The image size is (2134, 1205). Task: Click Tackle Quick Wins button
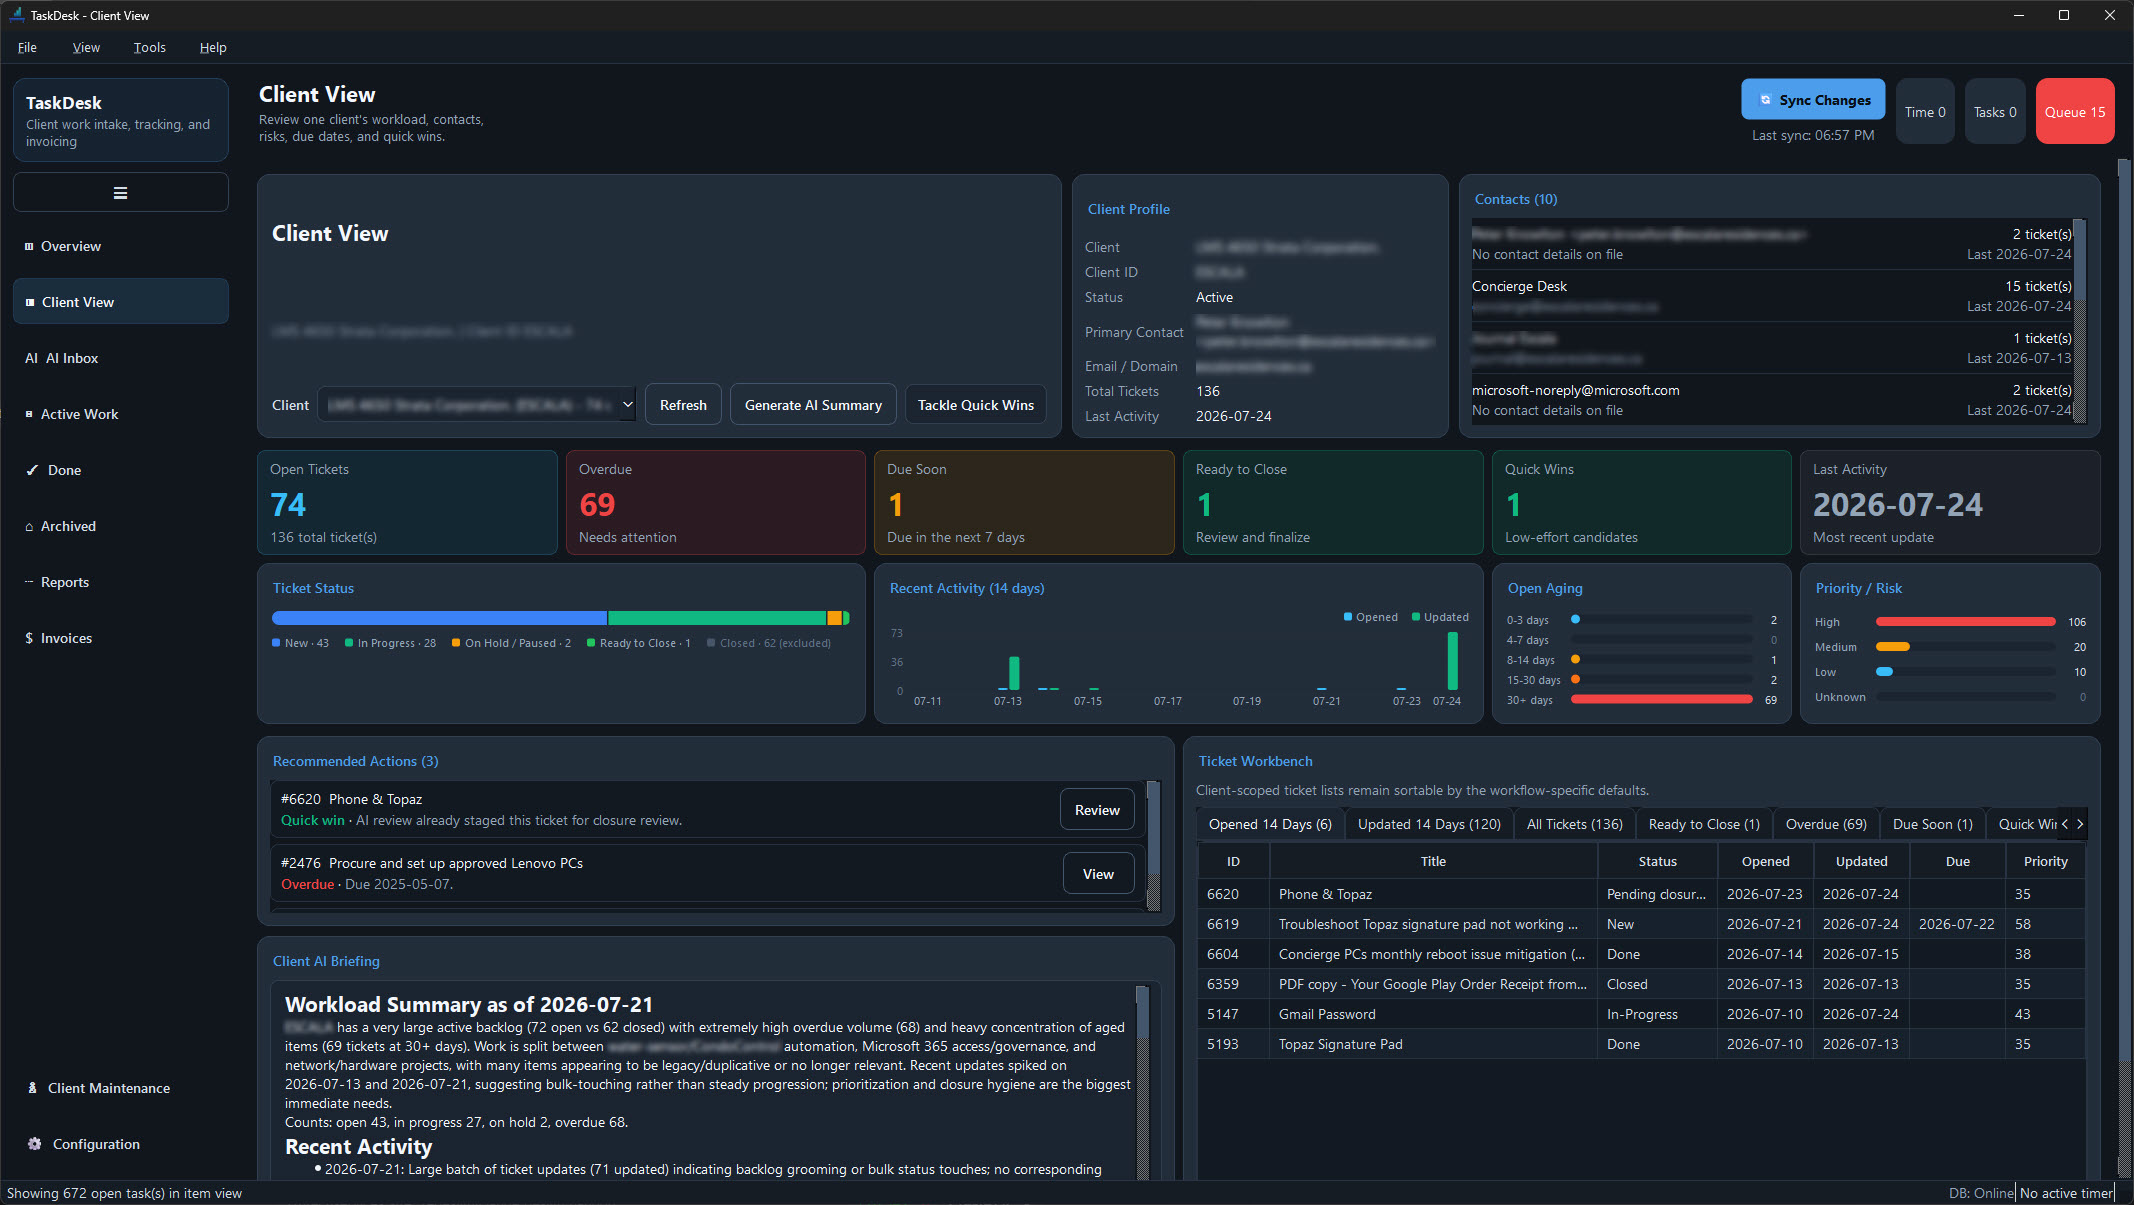coord(976,405)
